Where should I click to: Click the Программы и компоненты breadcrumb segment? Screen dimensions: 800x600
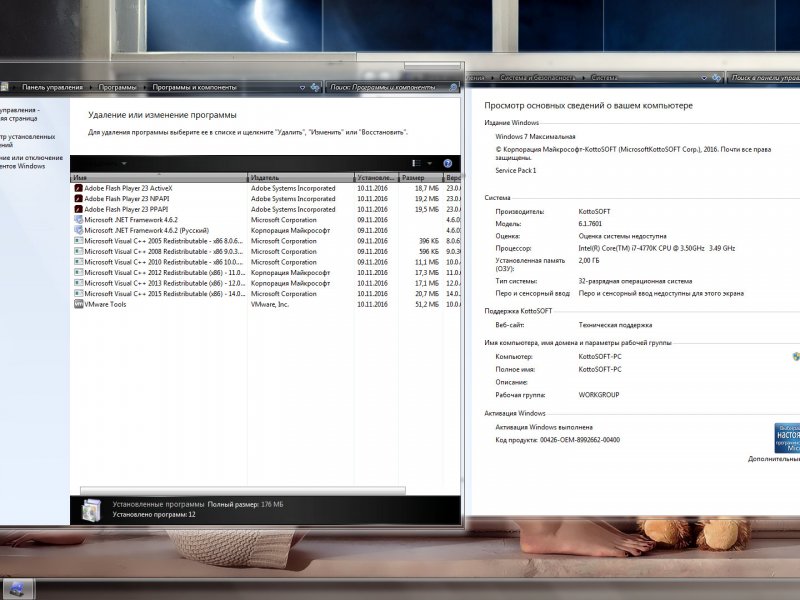point(194,87)
